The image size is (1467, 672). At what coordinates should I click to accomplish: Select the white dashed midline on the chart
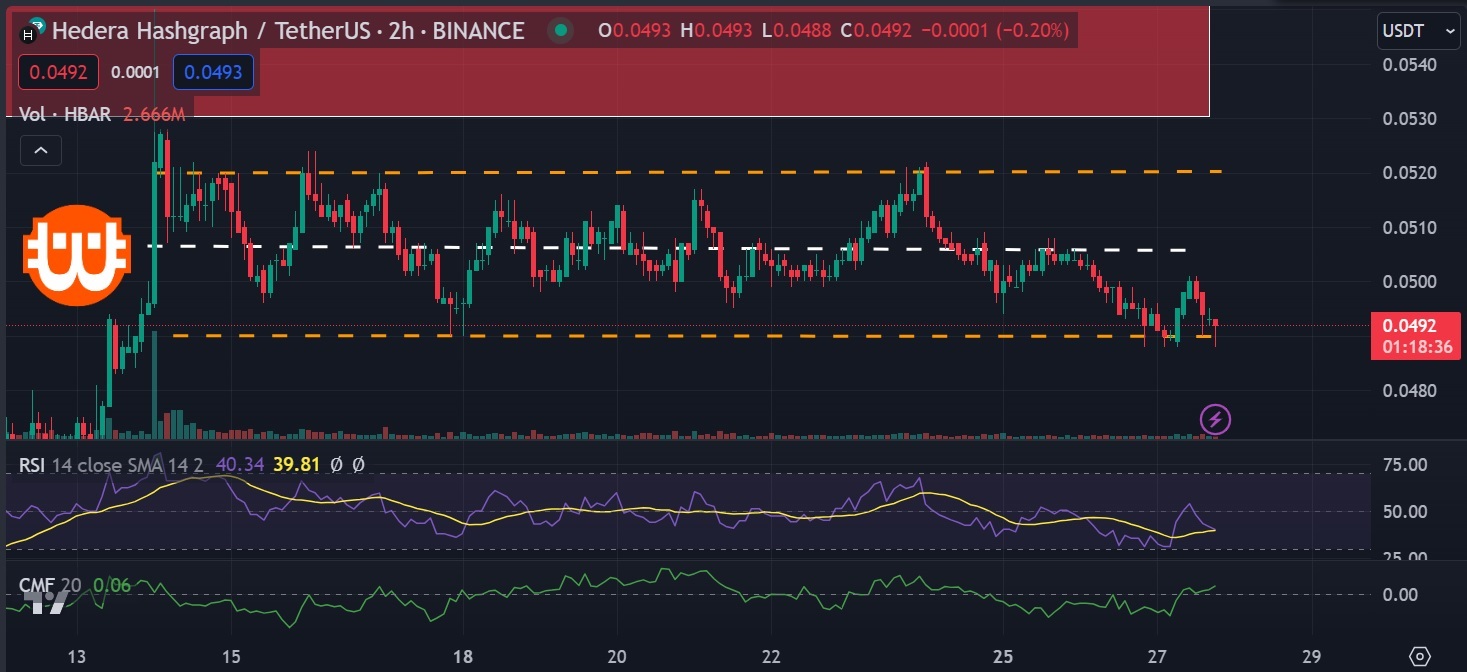668,247
